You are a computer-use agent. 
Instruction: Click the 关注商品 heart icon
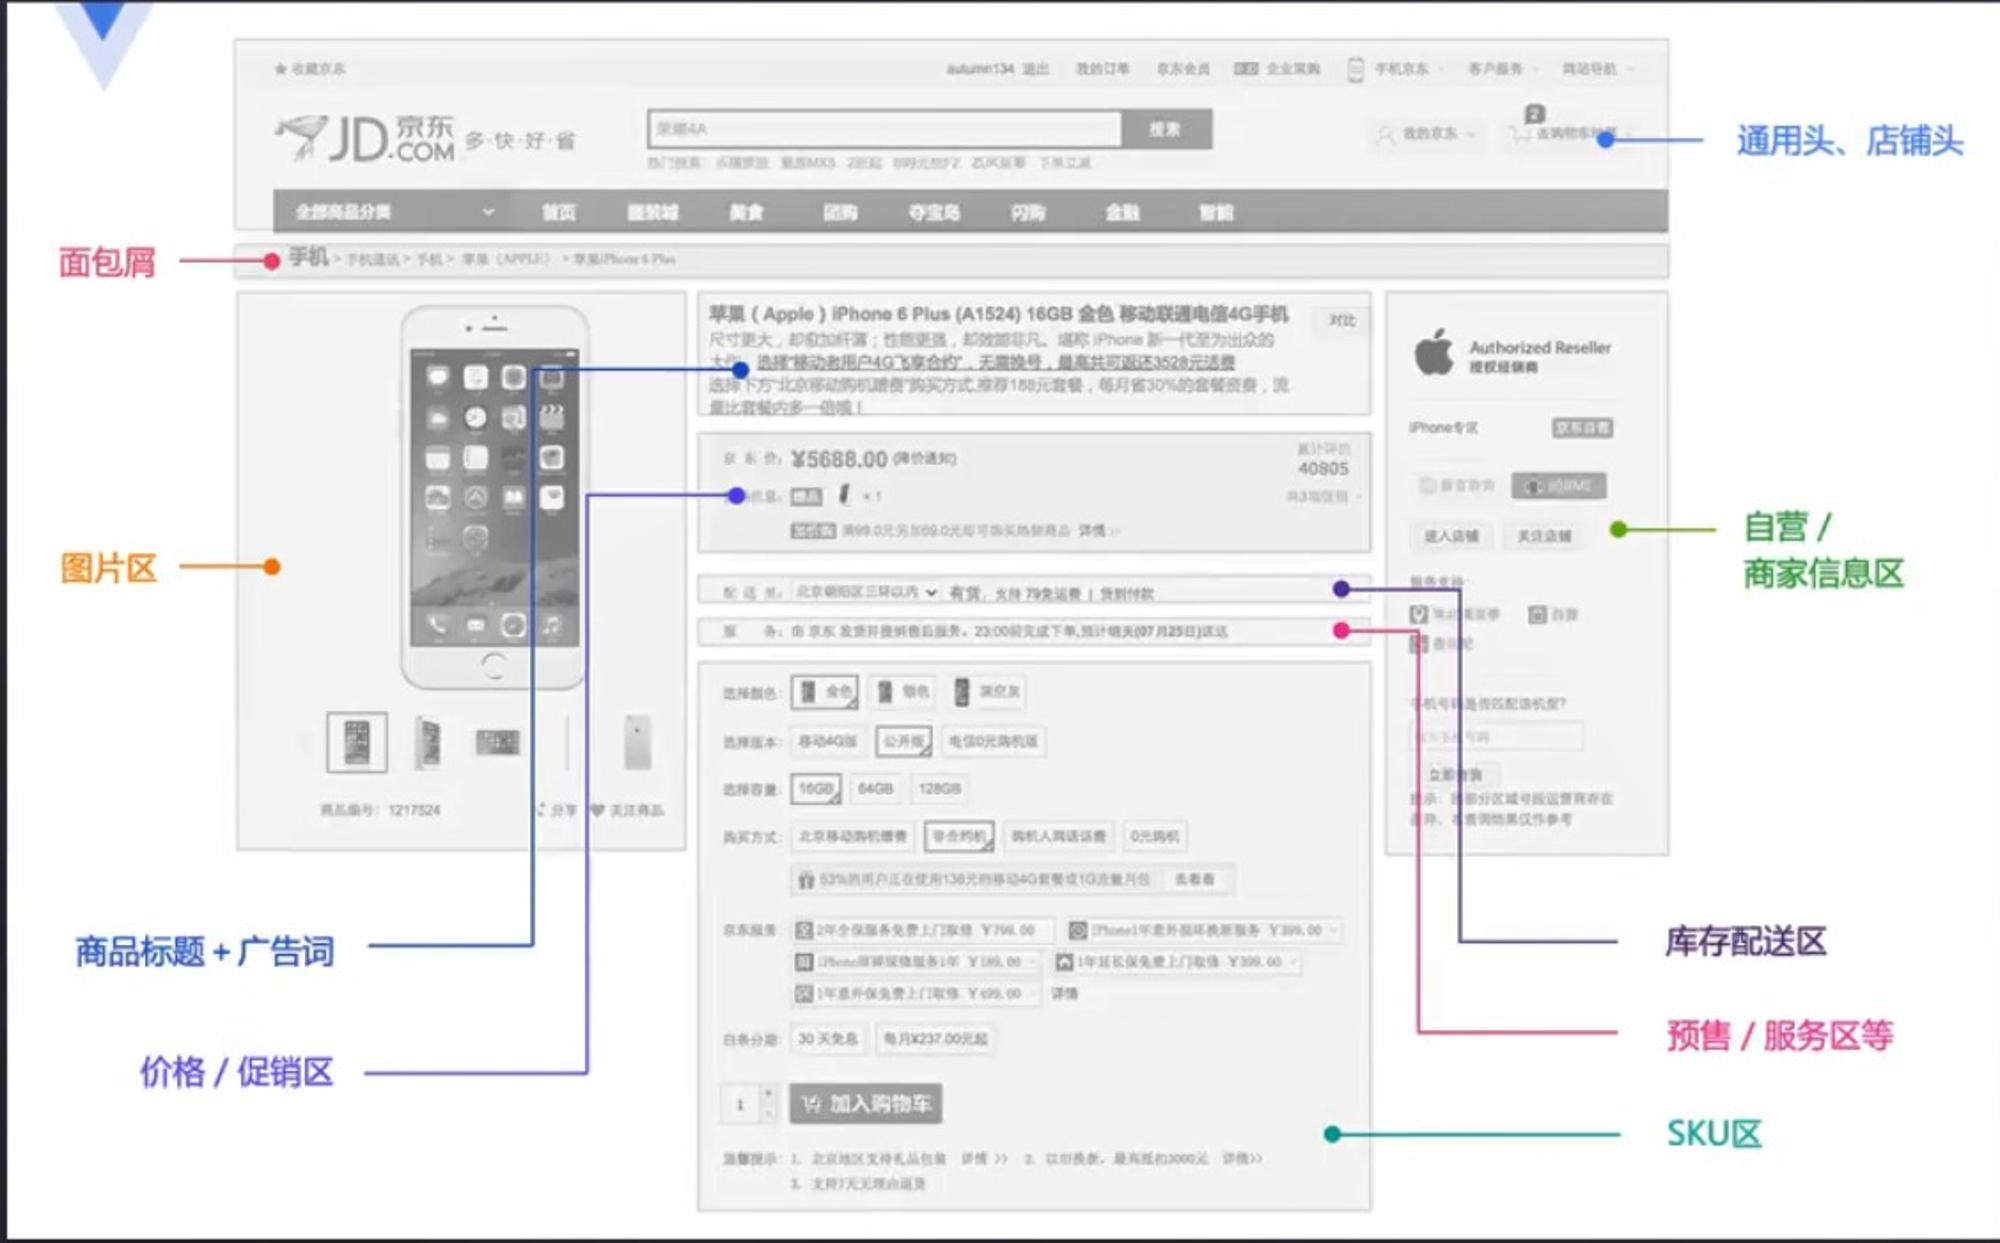click(597, 809)
